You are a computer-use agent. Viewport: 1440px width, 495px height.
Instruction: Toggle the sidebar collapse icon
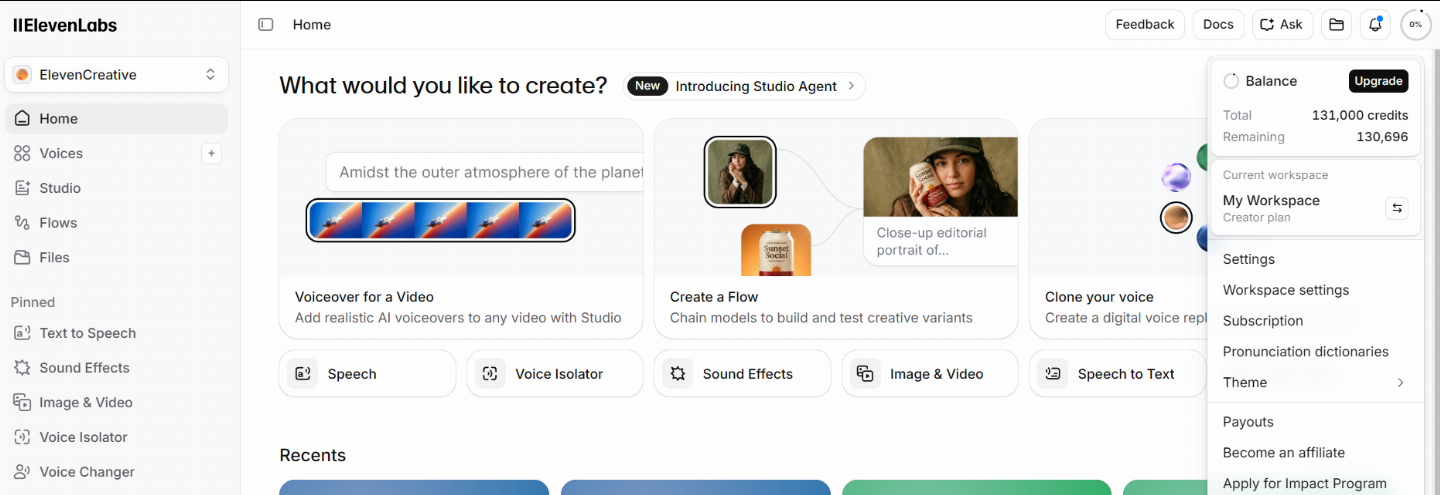click(x=266, y=25)
